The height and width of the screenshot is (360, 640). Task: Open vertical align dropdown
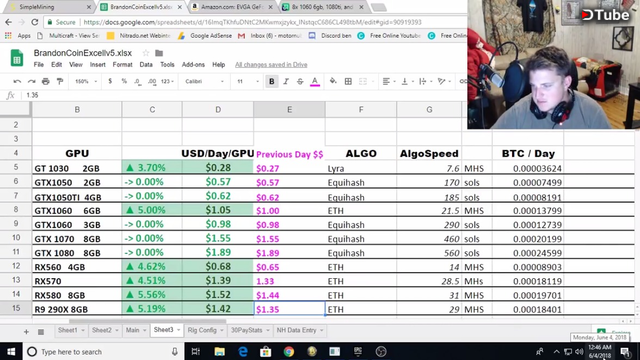(x=407, y=82)
